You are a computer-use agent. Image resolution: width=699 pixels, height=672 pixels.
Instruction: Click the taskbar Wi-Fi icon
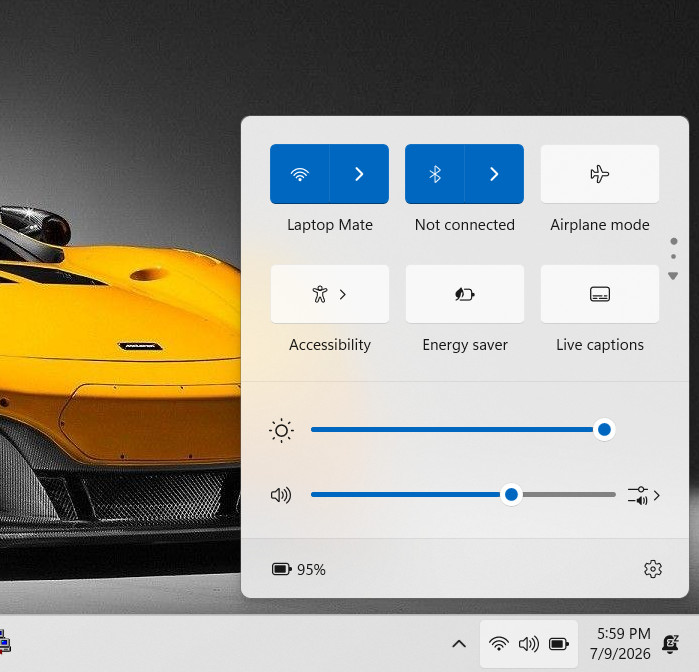[499, 644]
